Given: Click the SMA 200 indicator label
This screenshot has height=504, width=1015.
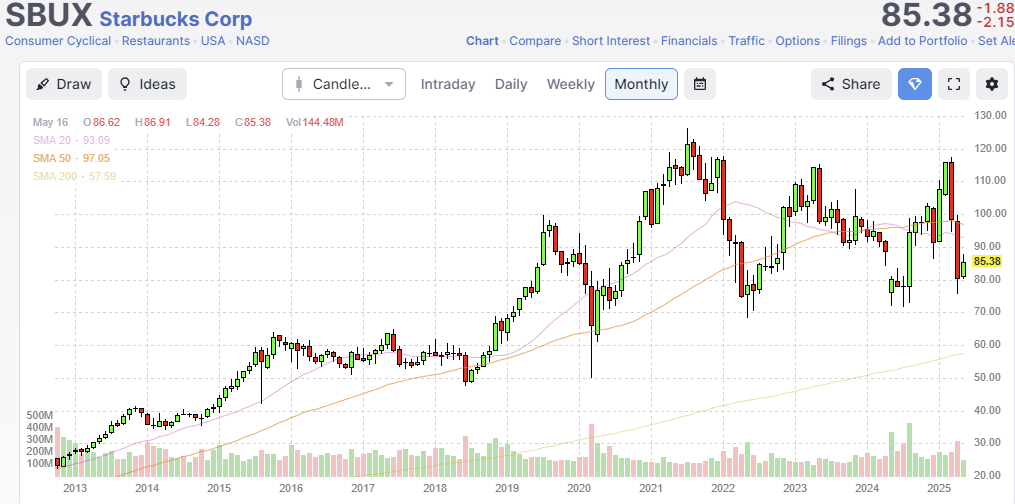Looking at the screenshot, I should click(55, 176).
